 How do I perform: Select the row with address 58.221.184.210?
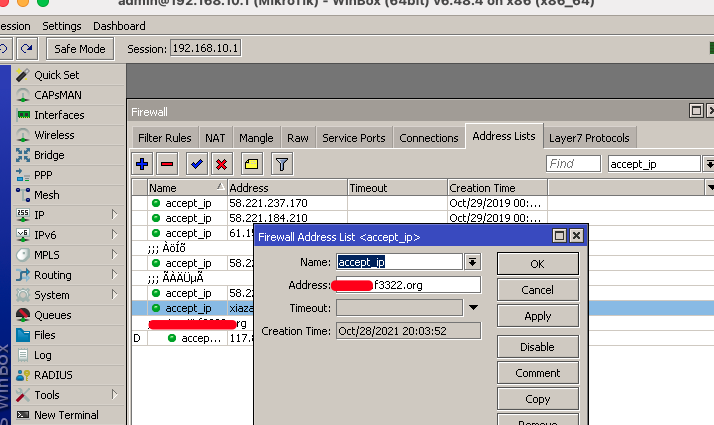coord(423,218)
